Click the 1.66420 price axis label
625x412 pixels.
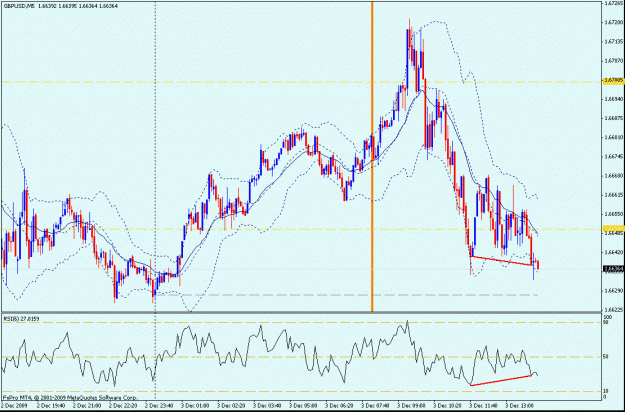click(x=614, y=252)
